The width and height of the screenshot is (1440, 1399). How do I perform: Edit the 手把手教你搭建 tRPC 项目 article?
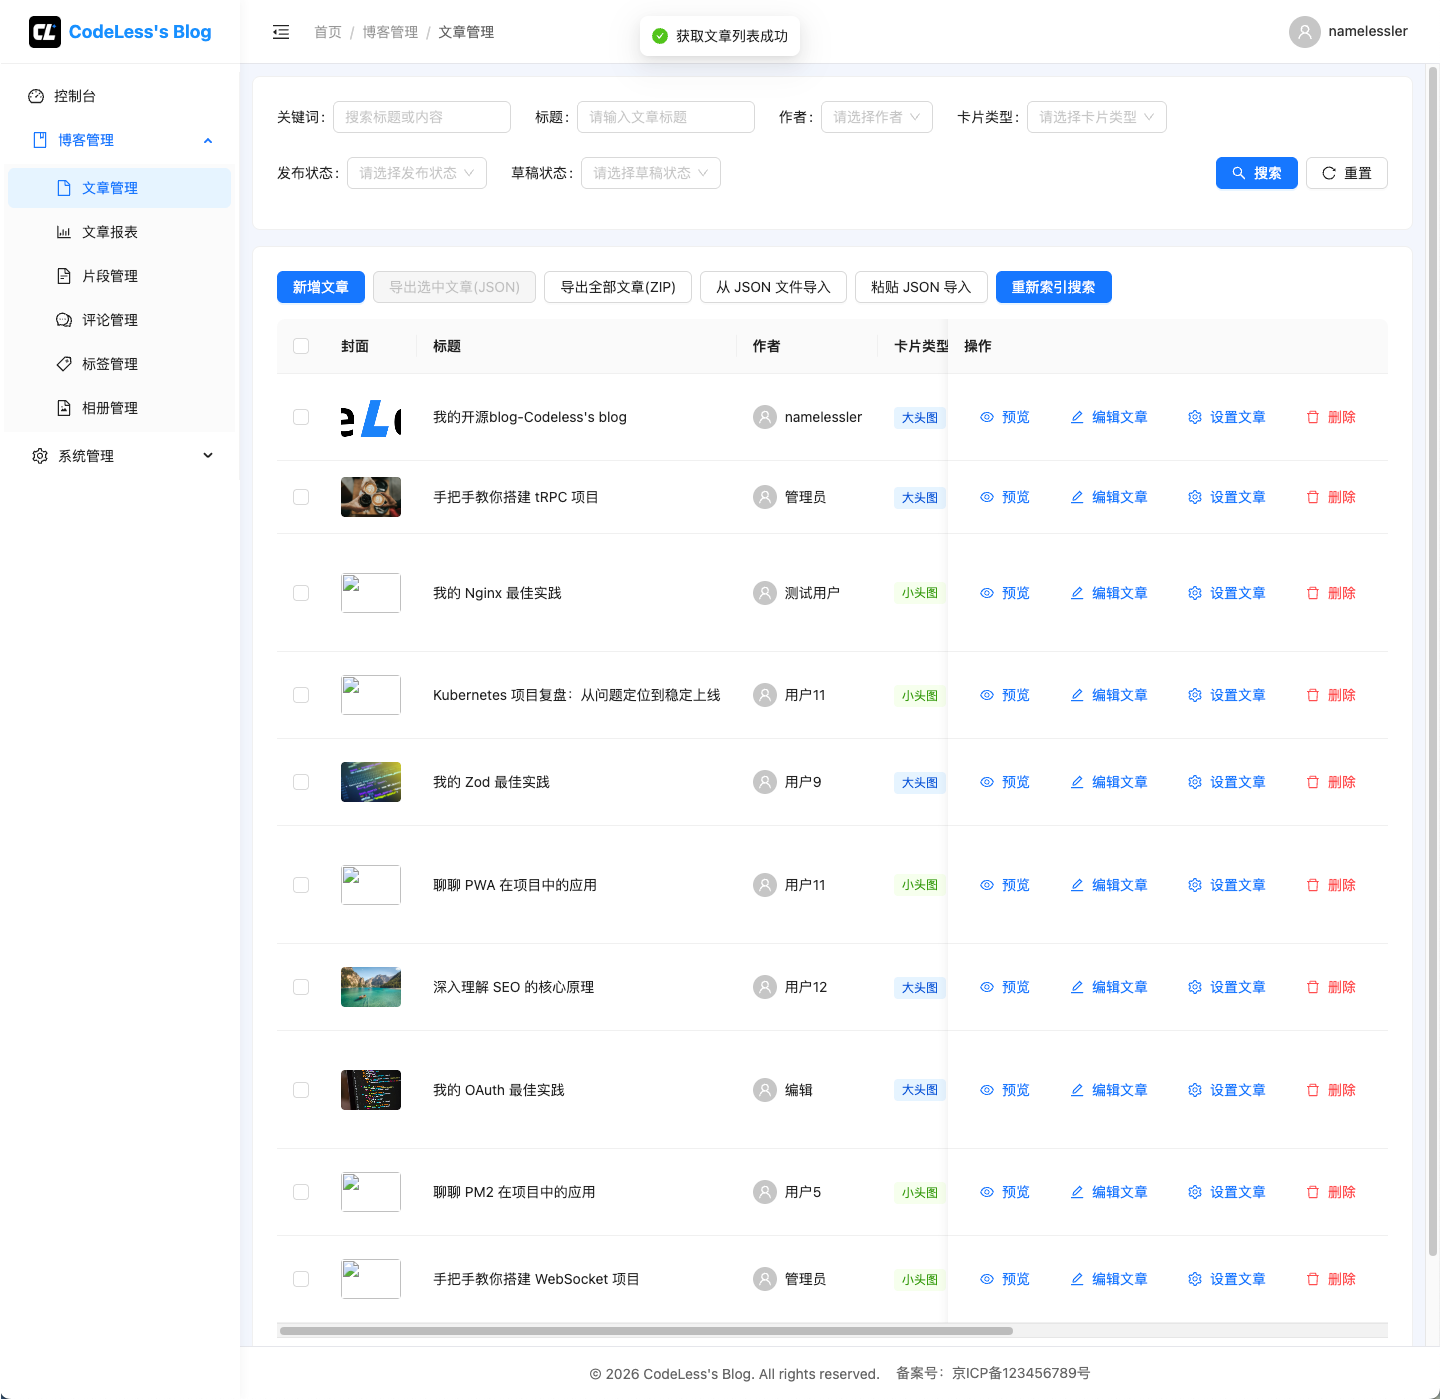[x=1109, y=497]
